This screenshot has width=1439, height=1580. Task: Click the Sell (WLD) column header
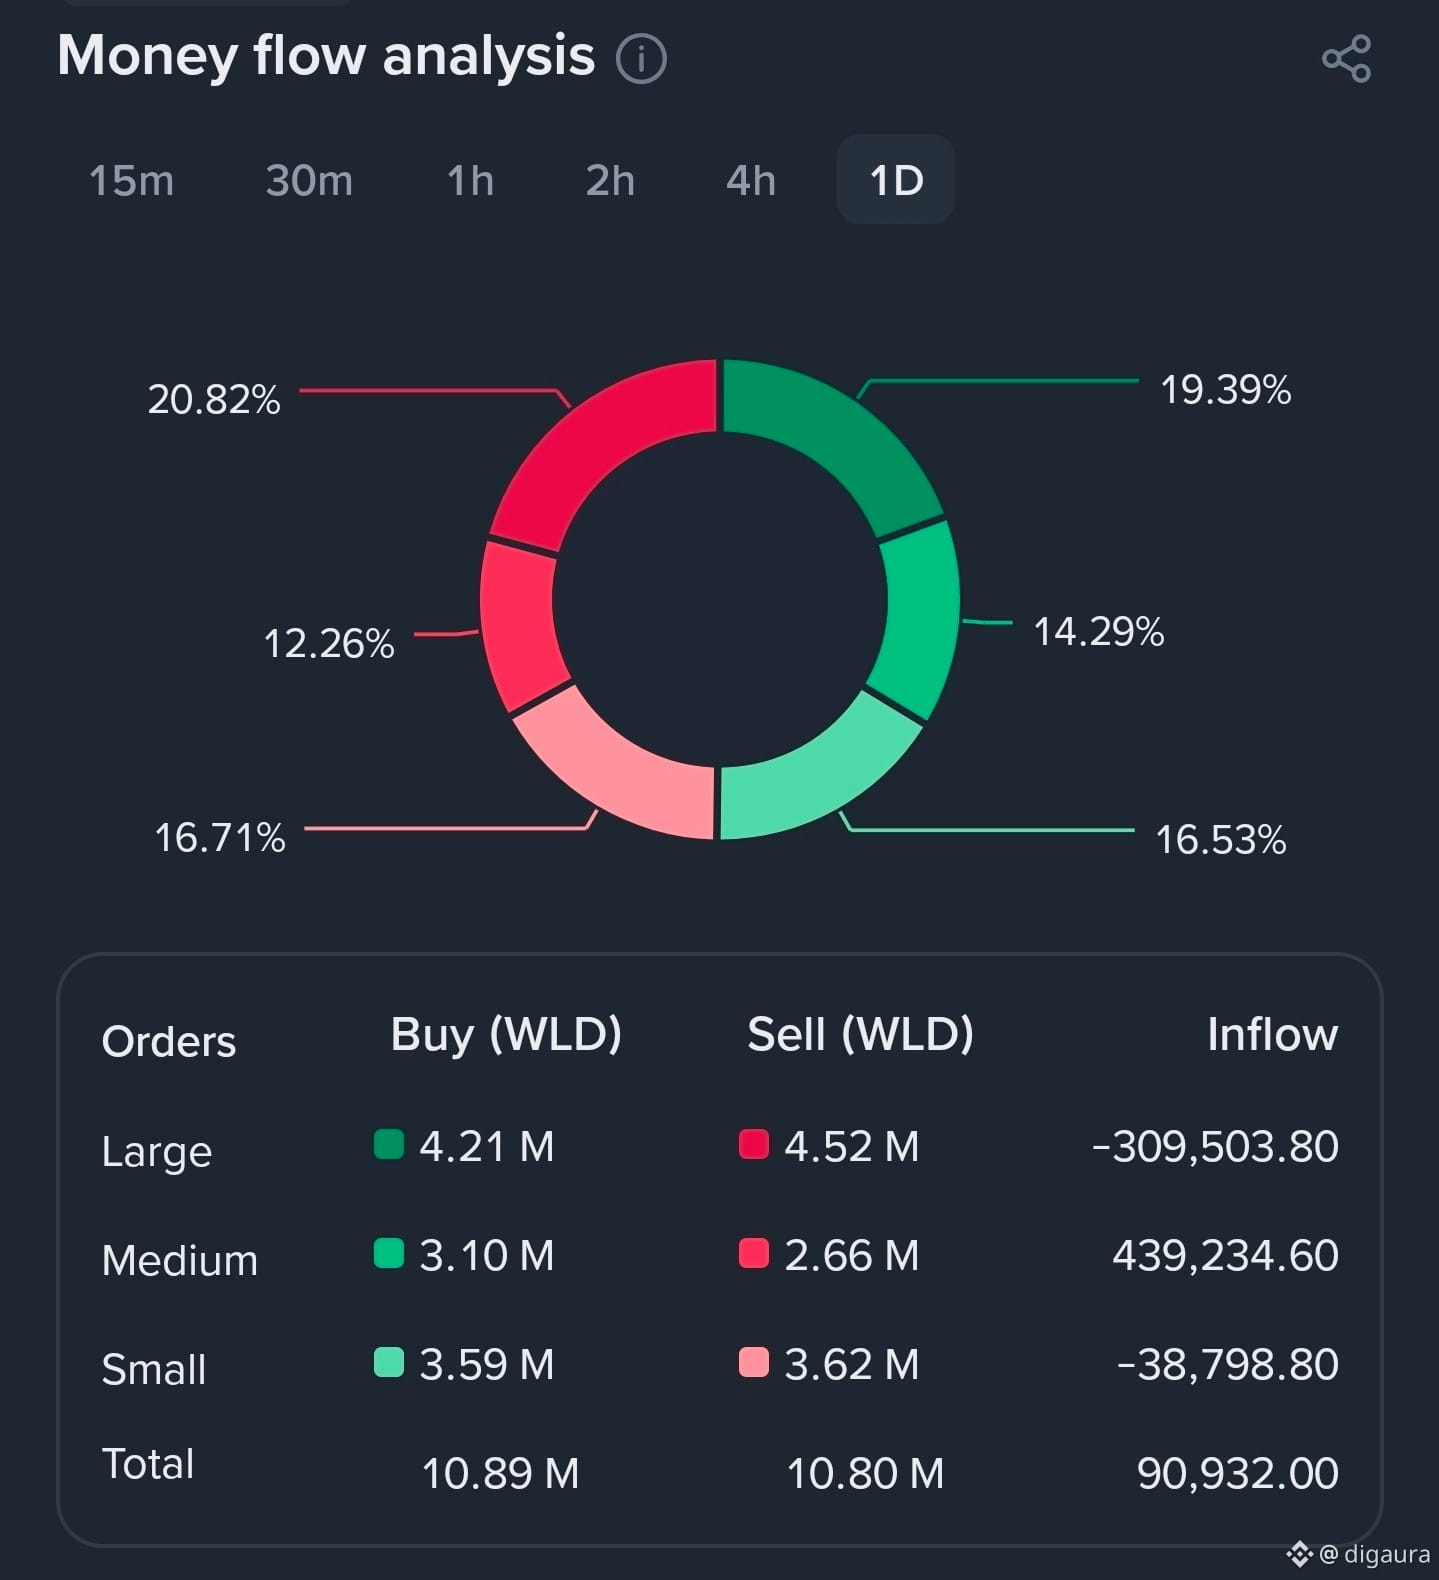tap(860, 1035)
